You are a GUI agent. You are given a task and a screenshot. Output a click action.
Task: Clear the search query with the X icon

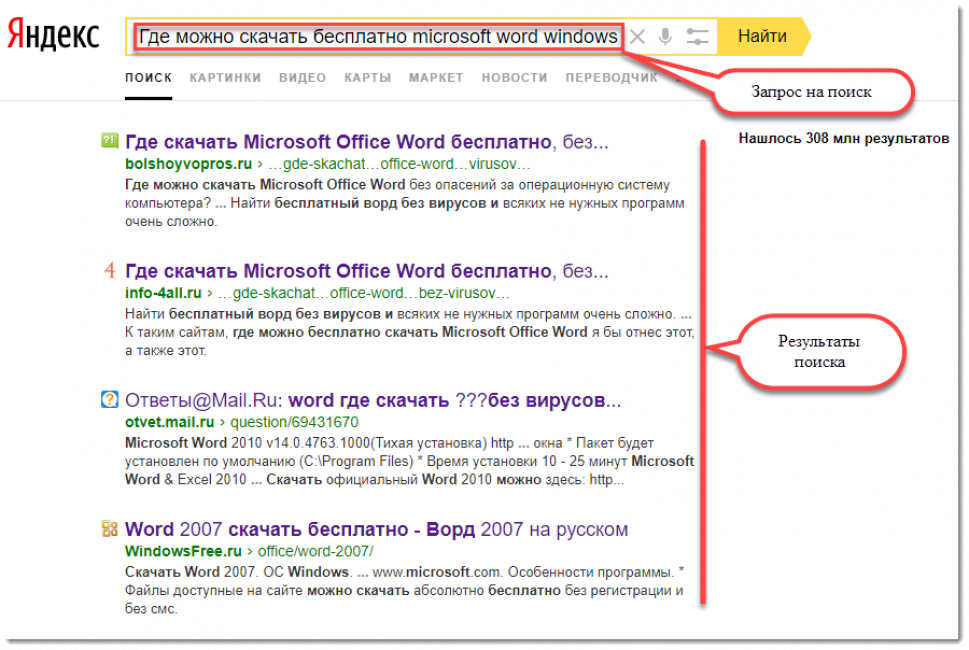point(637,37)
